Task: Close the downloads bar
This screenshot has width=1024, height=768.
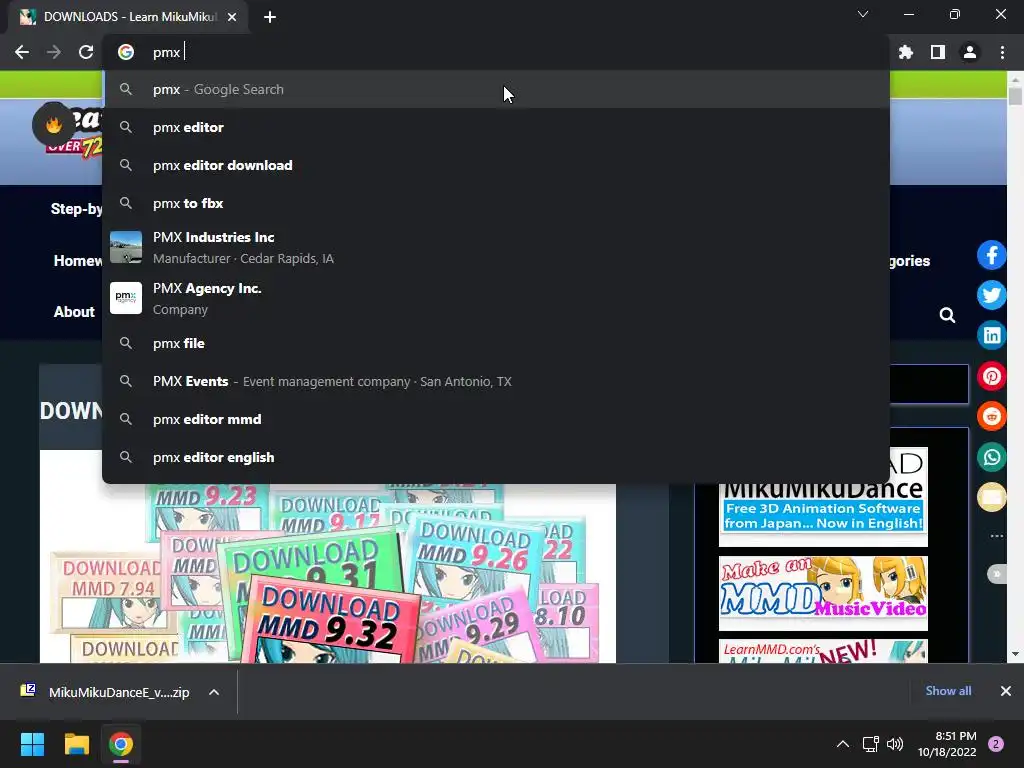Action: (1006, 691)
